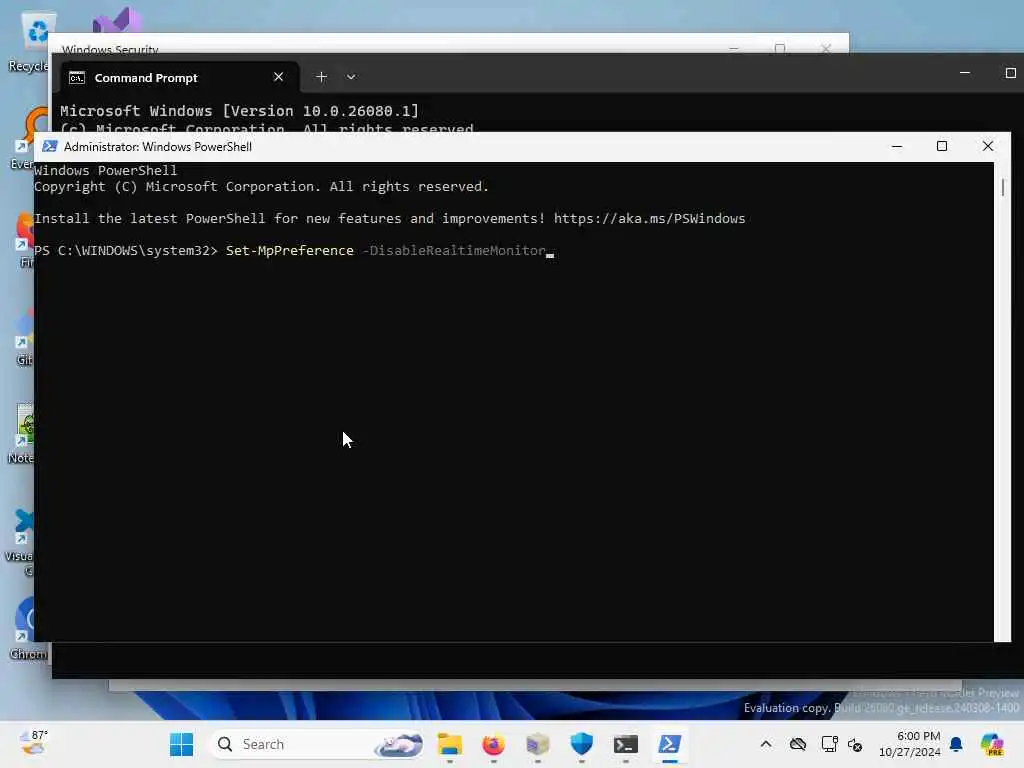
Task: Click the cloud sync tray icon
Action: click(797, 744)
